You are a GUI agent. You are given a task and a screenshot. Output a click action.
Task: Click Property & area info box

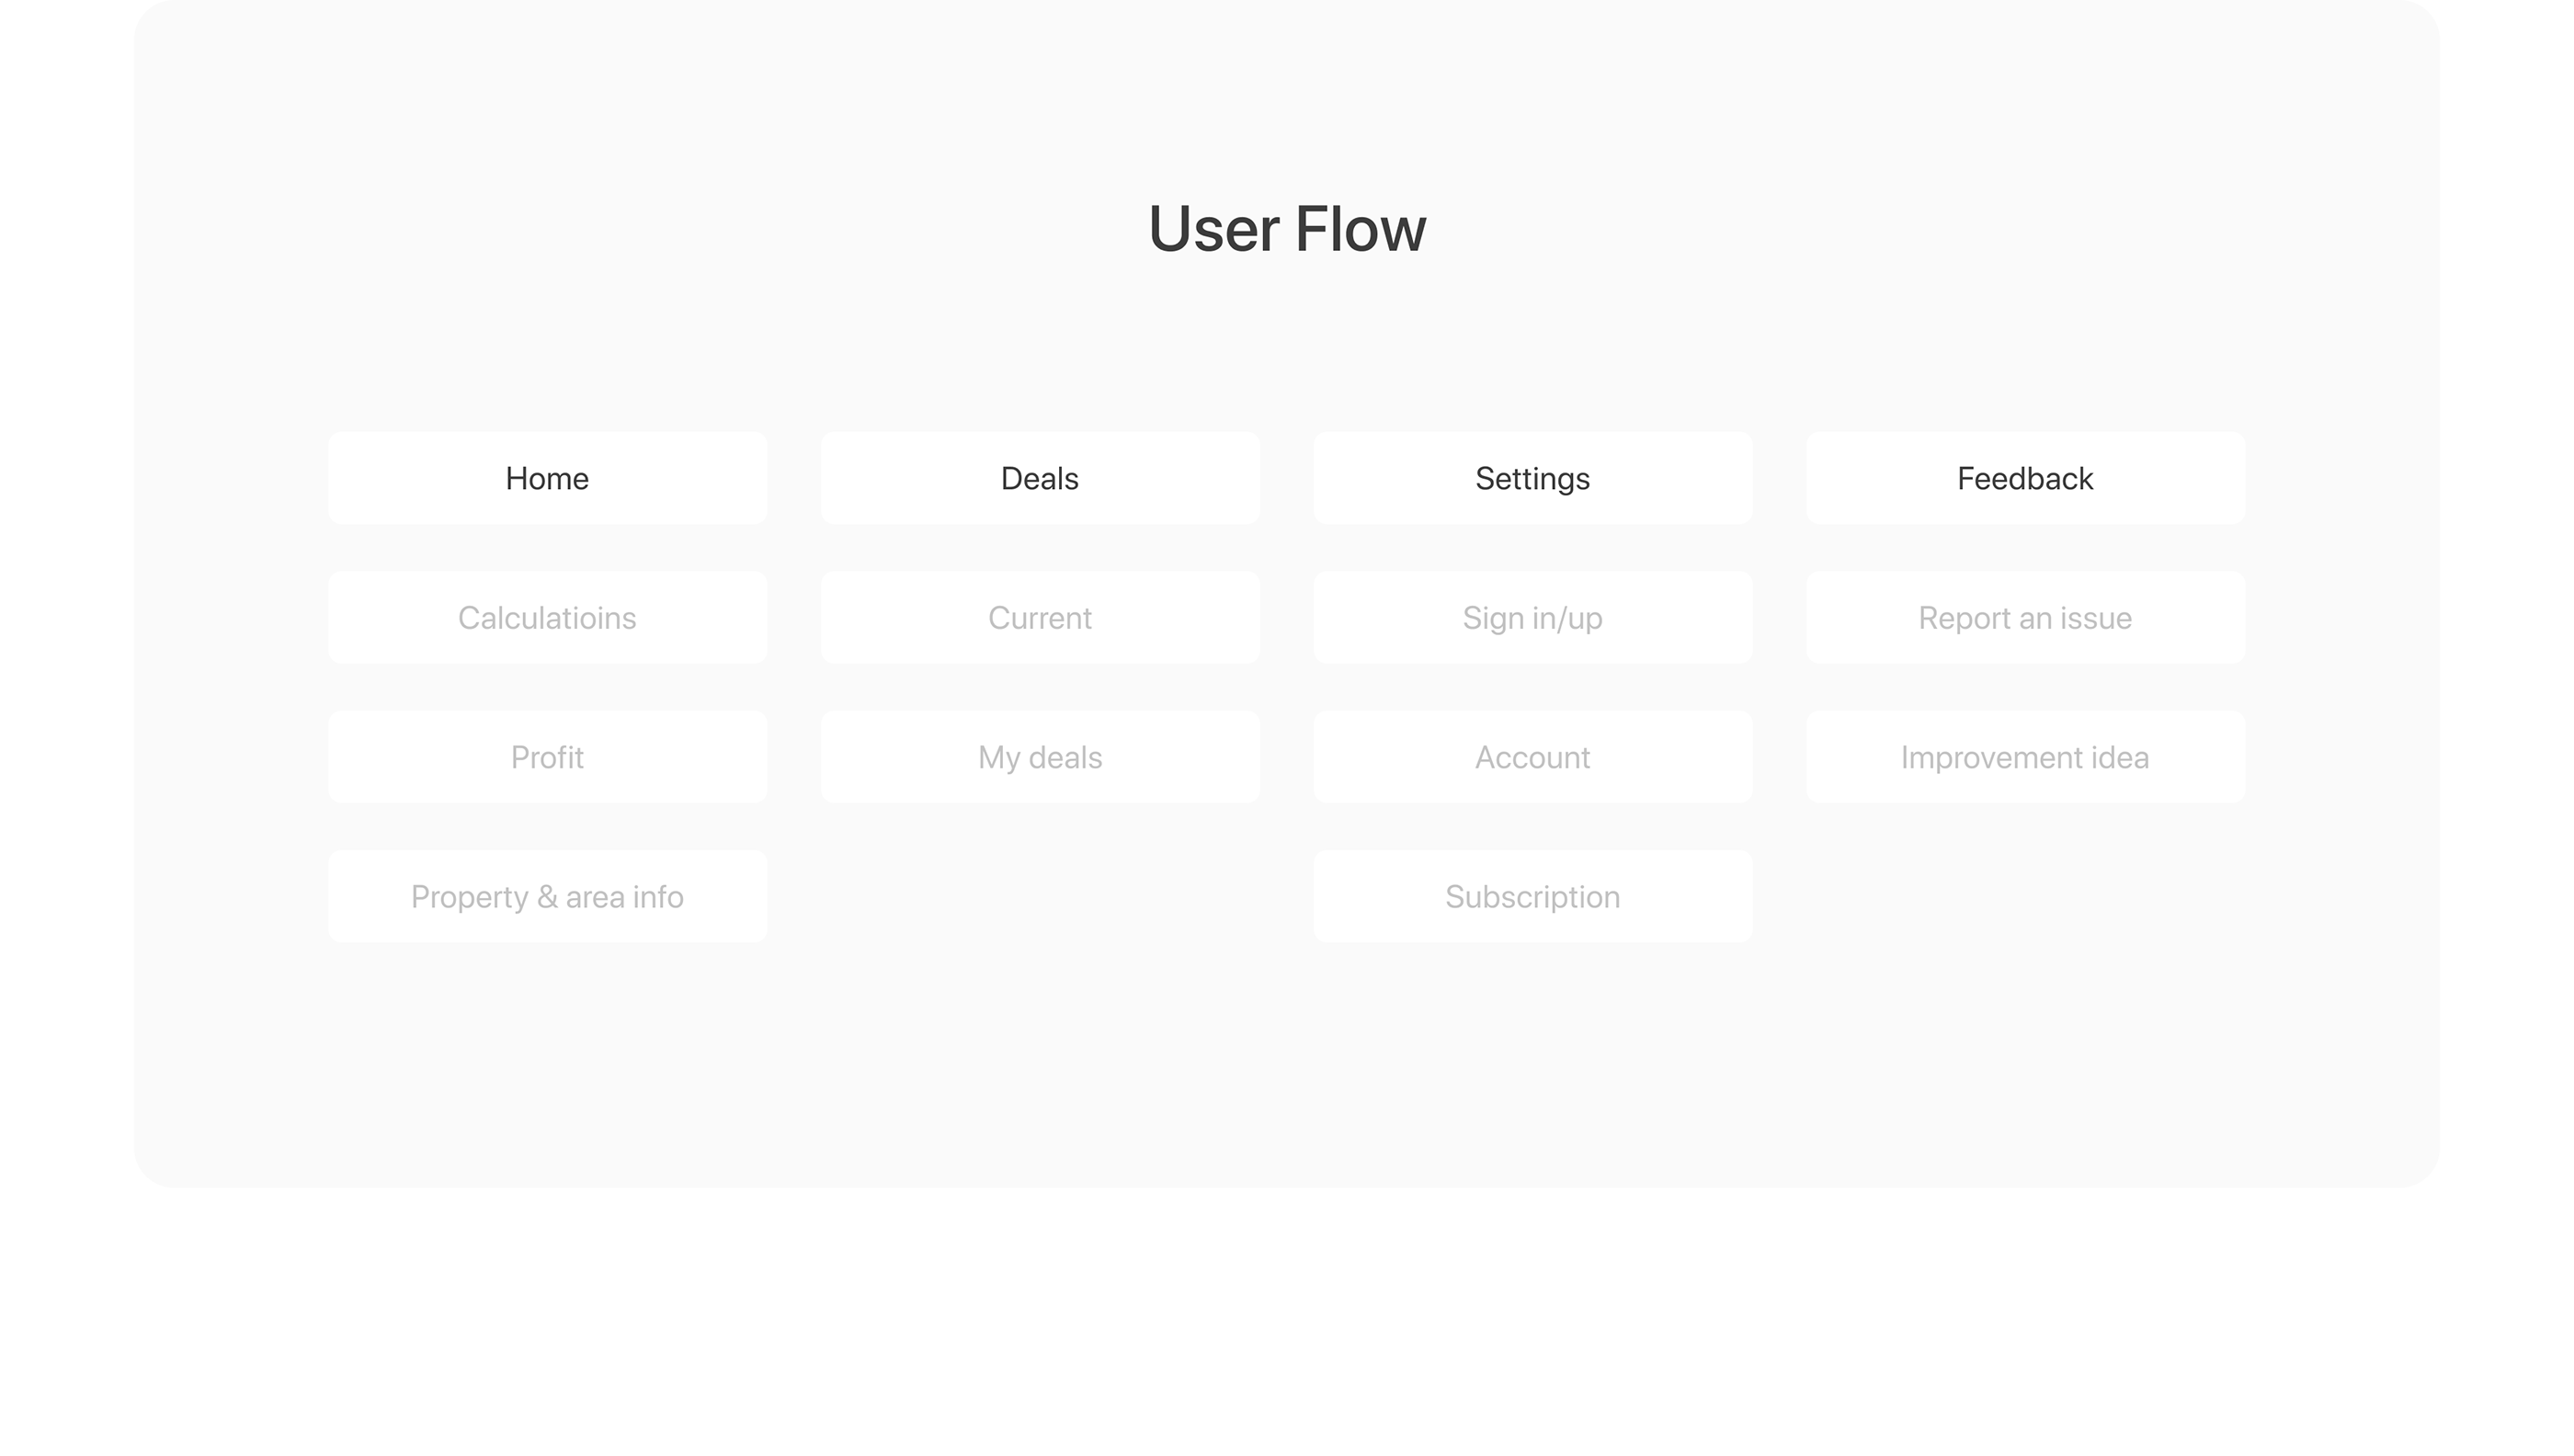click(x=547, y=897)
